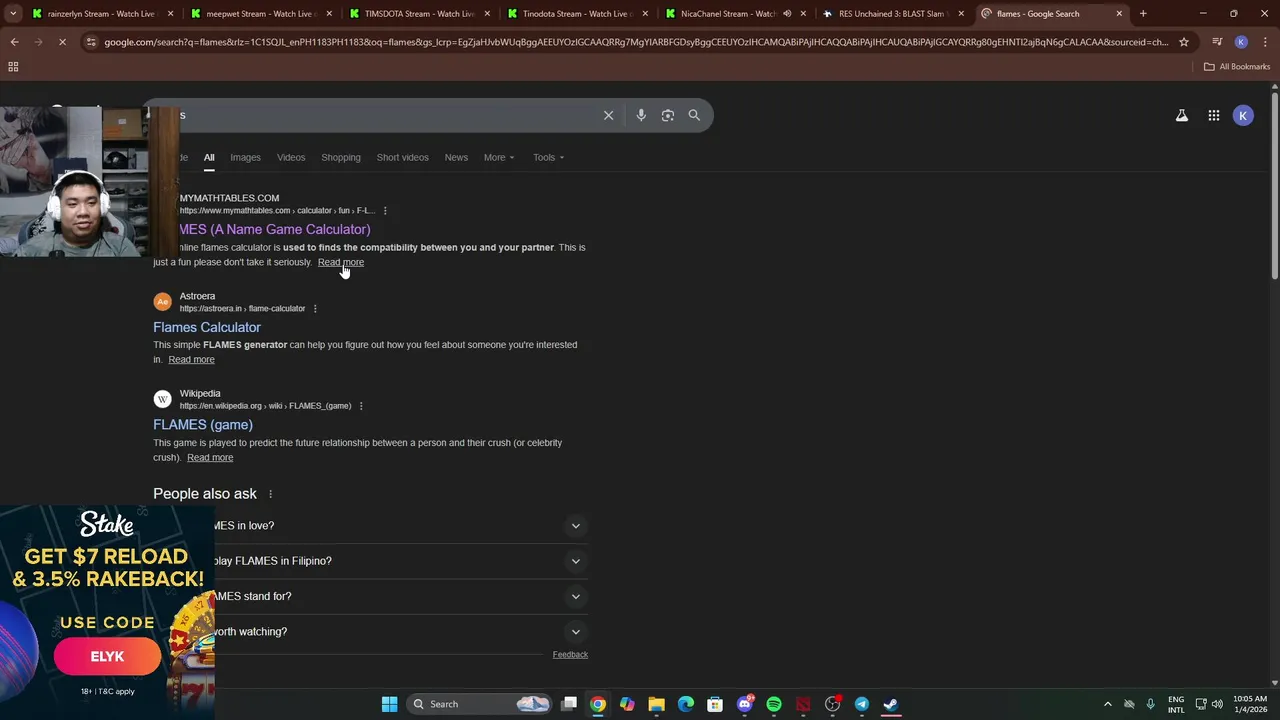Open new browser tab with plus
The width and height of the screenshot is (1280, 720).
(1143, 14)
